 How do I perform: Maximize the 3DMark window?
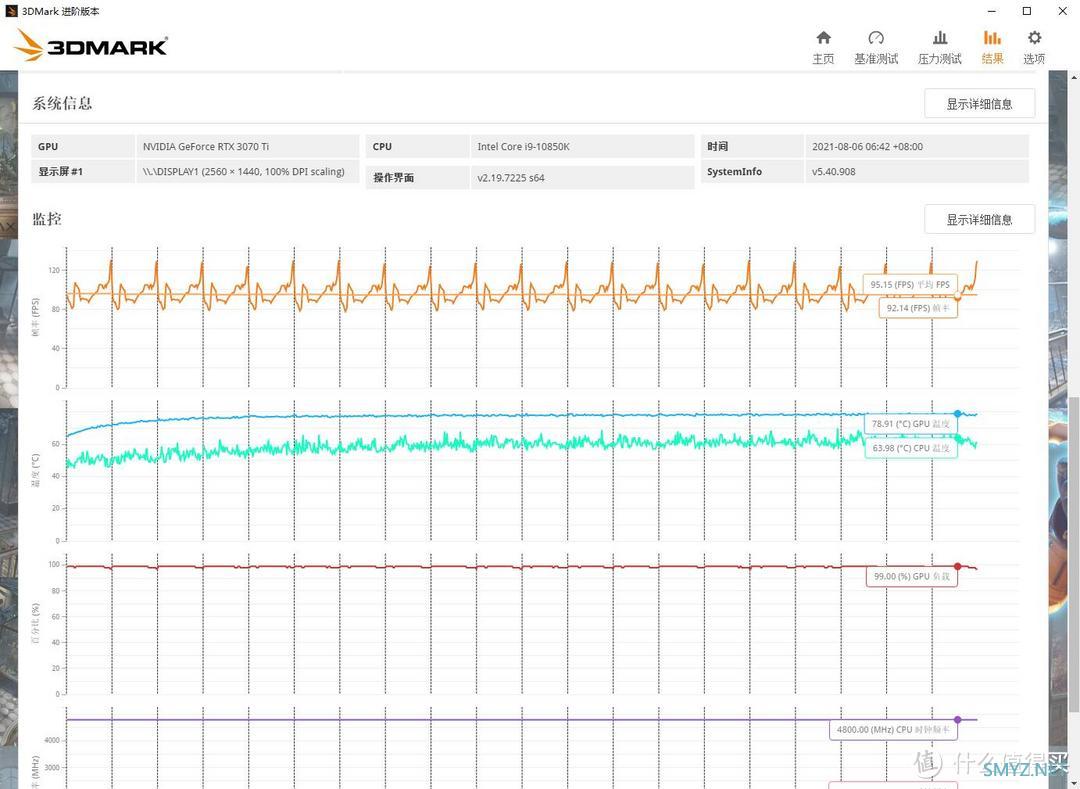click(1027, 11)
